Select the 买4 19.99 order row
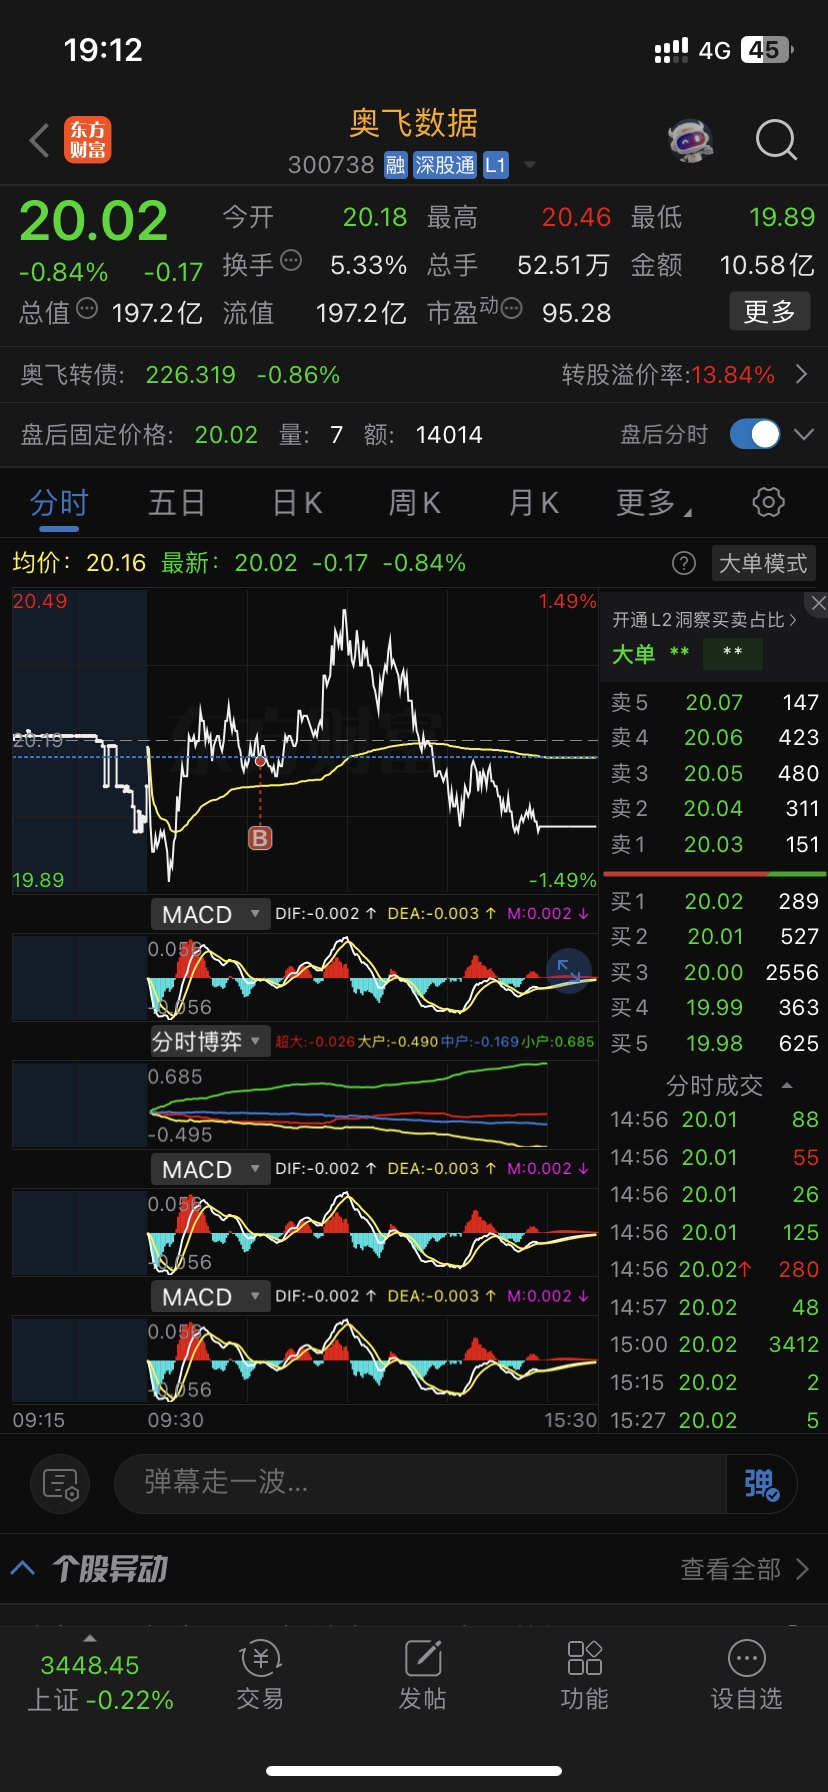This screenshot has height=1792, width=828. tap(714, 1007)
